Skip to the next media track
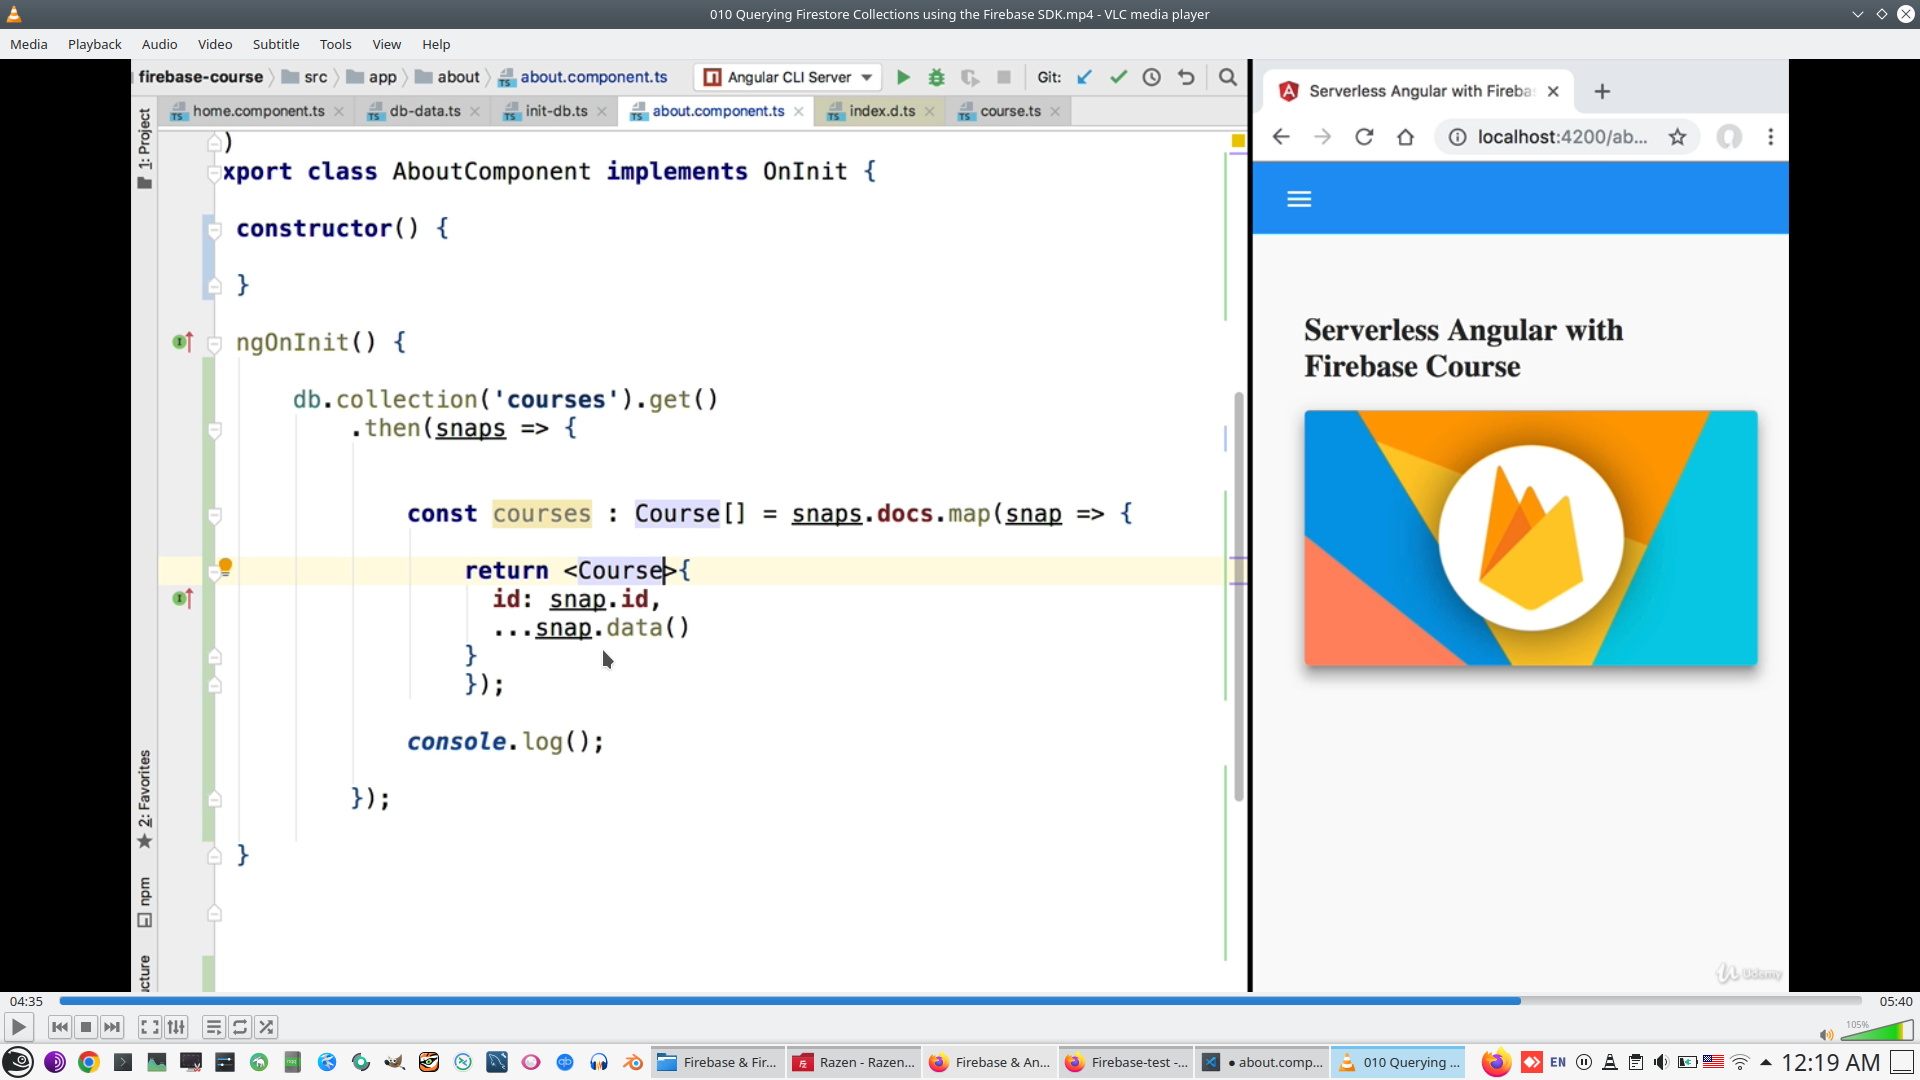 [112, 1027]
